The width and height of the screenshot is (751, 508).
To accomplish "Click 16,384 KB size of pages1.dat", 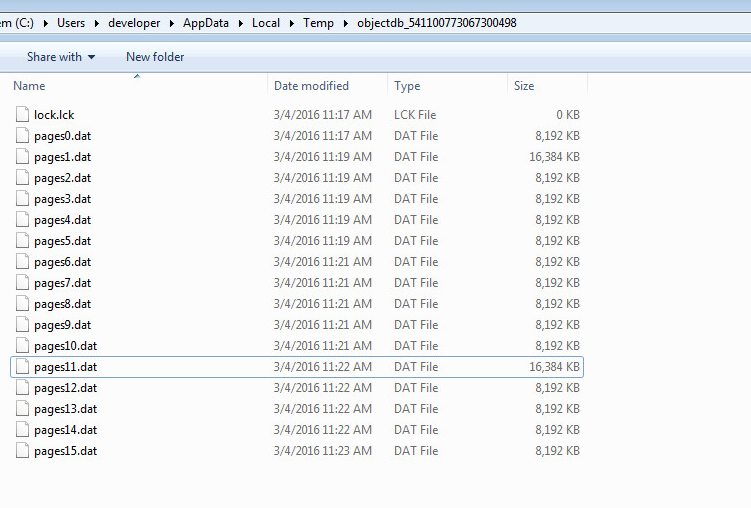I will click(554, 157).
